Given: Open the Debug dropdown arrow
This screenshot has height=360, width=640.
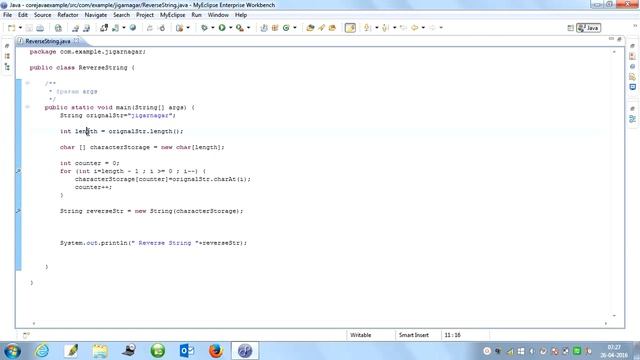Looking at the screenshot, I should point(213,28).
